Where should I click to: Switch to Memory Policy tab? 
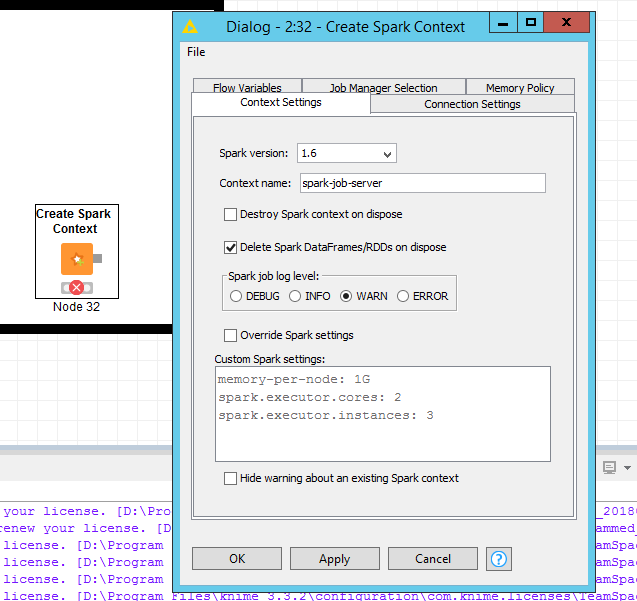(520, 87)
